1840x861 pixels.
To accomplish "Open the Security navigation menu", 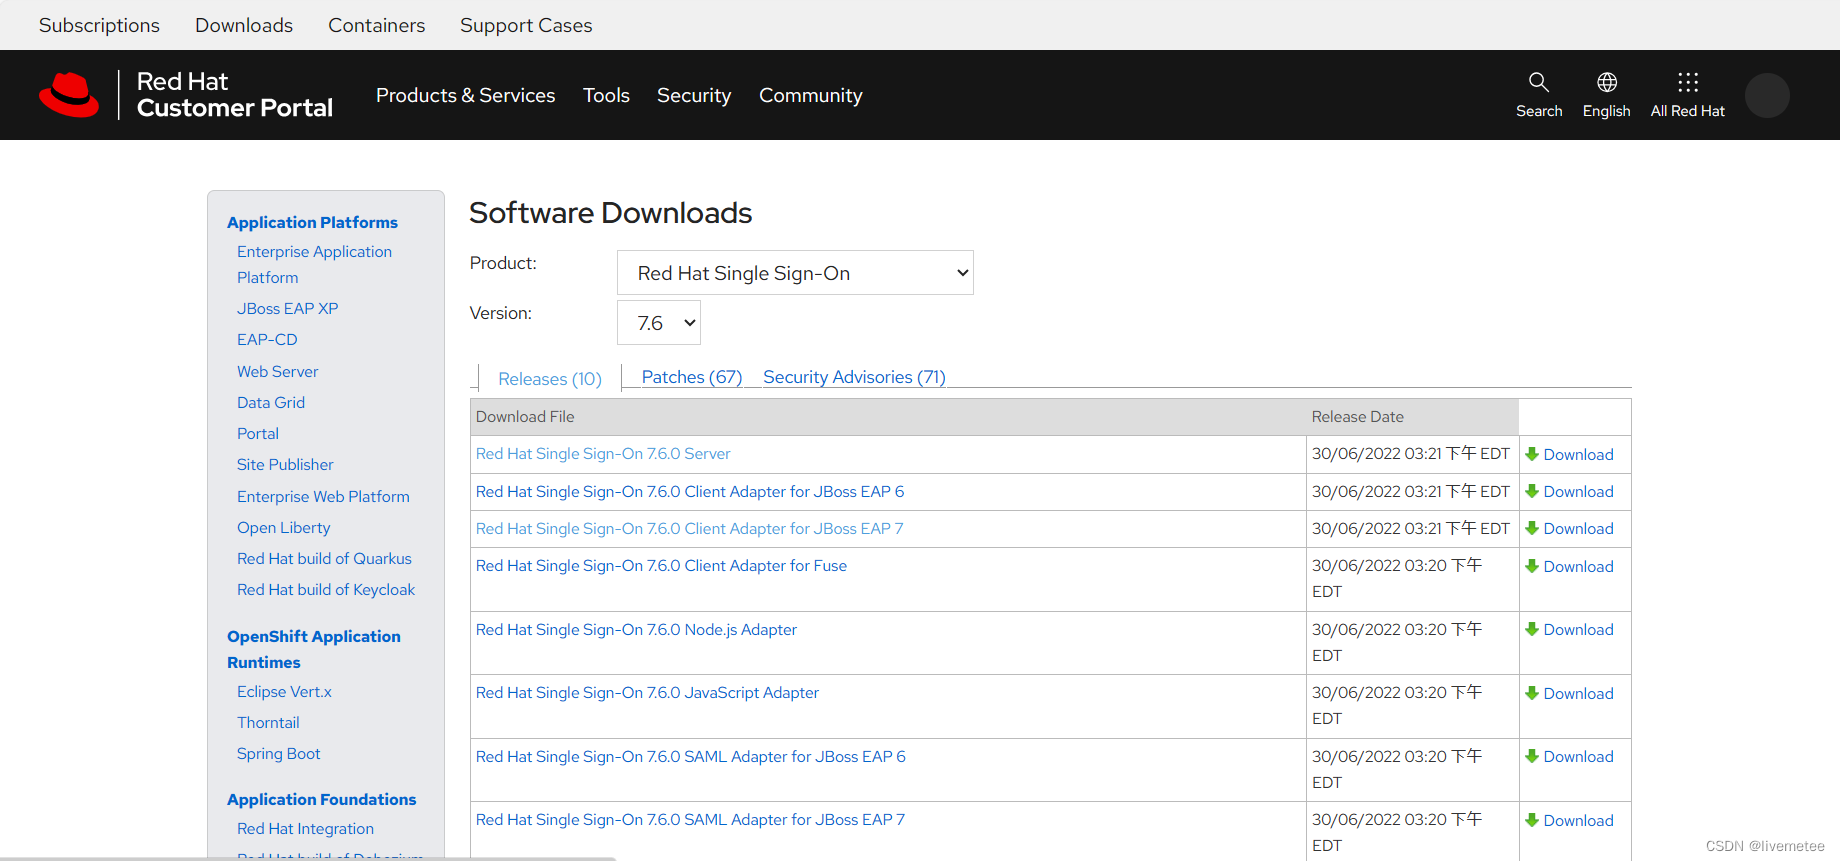I will (x=694, y=95).
